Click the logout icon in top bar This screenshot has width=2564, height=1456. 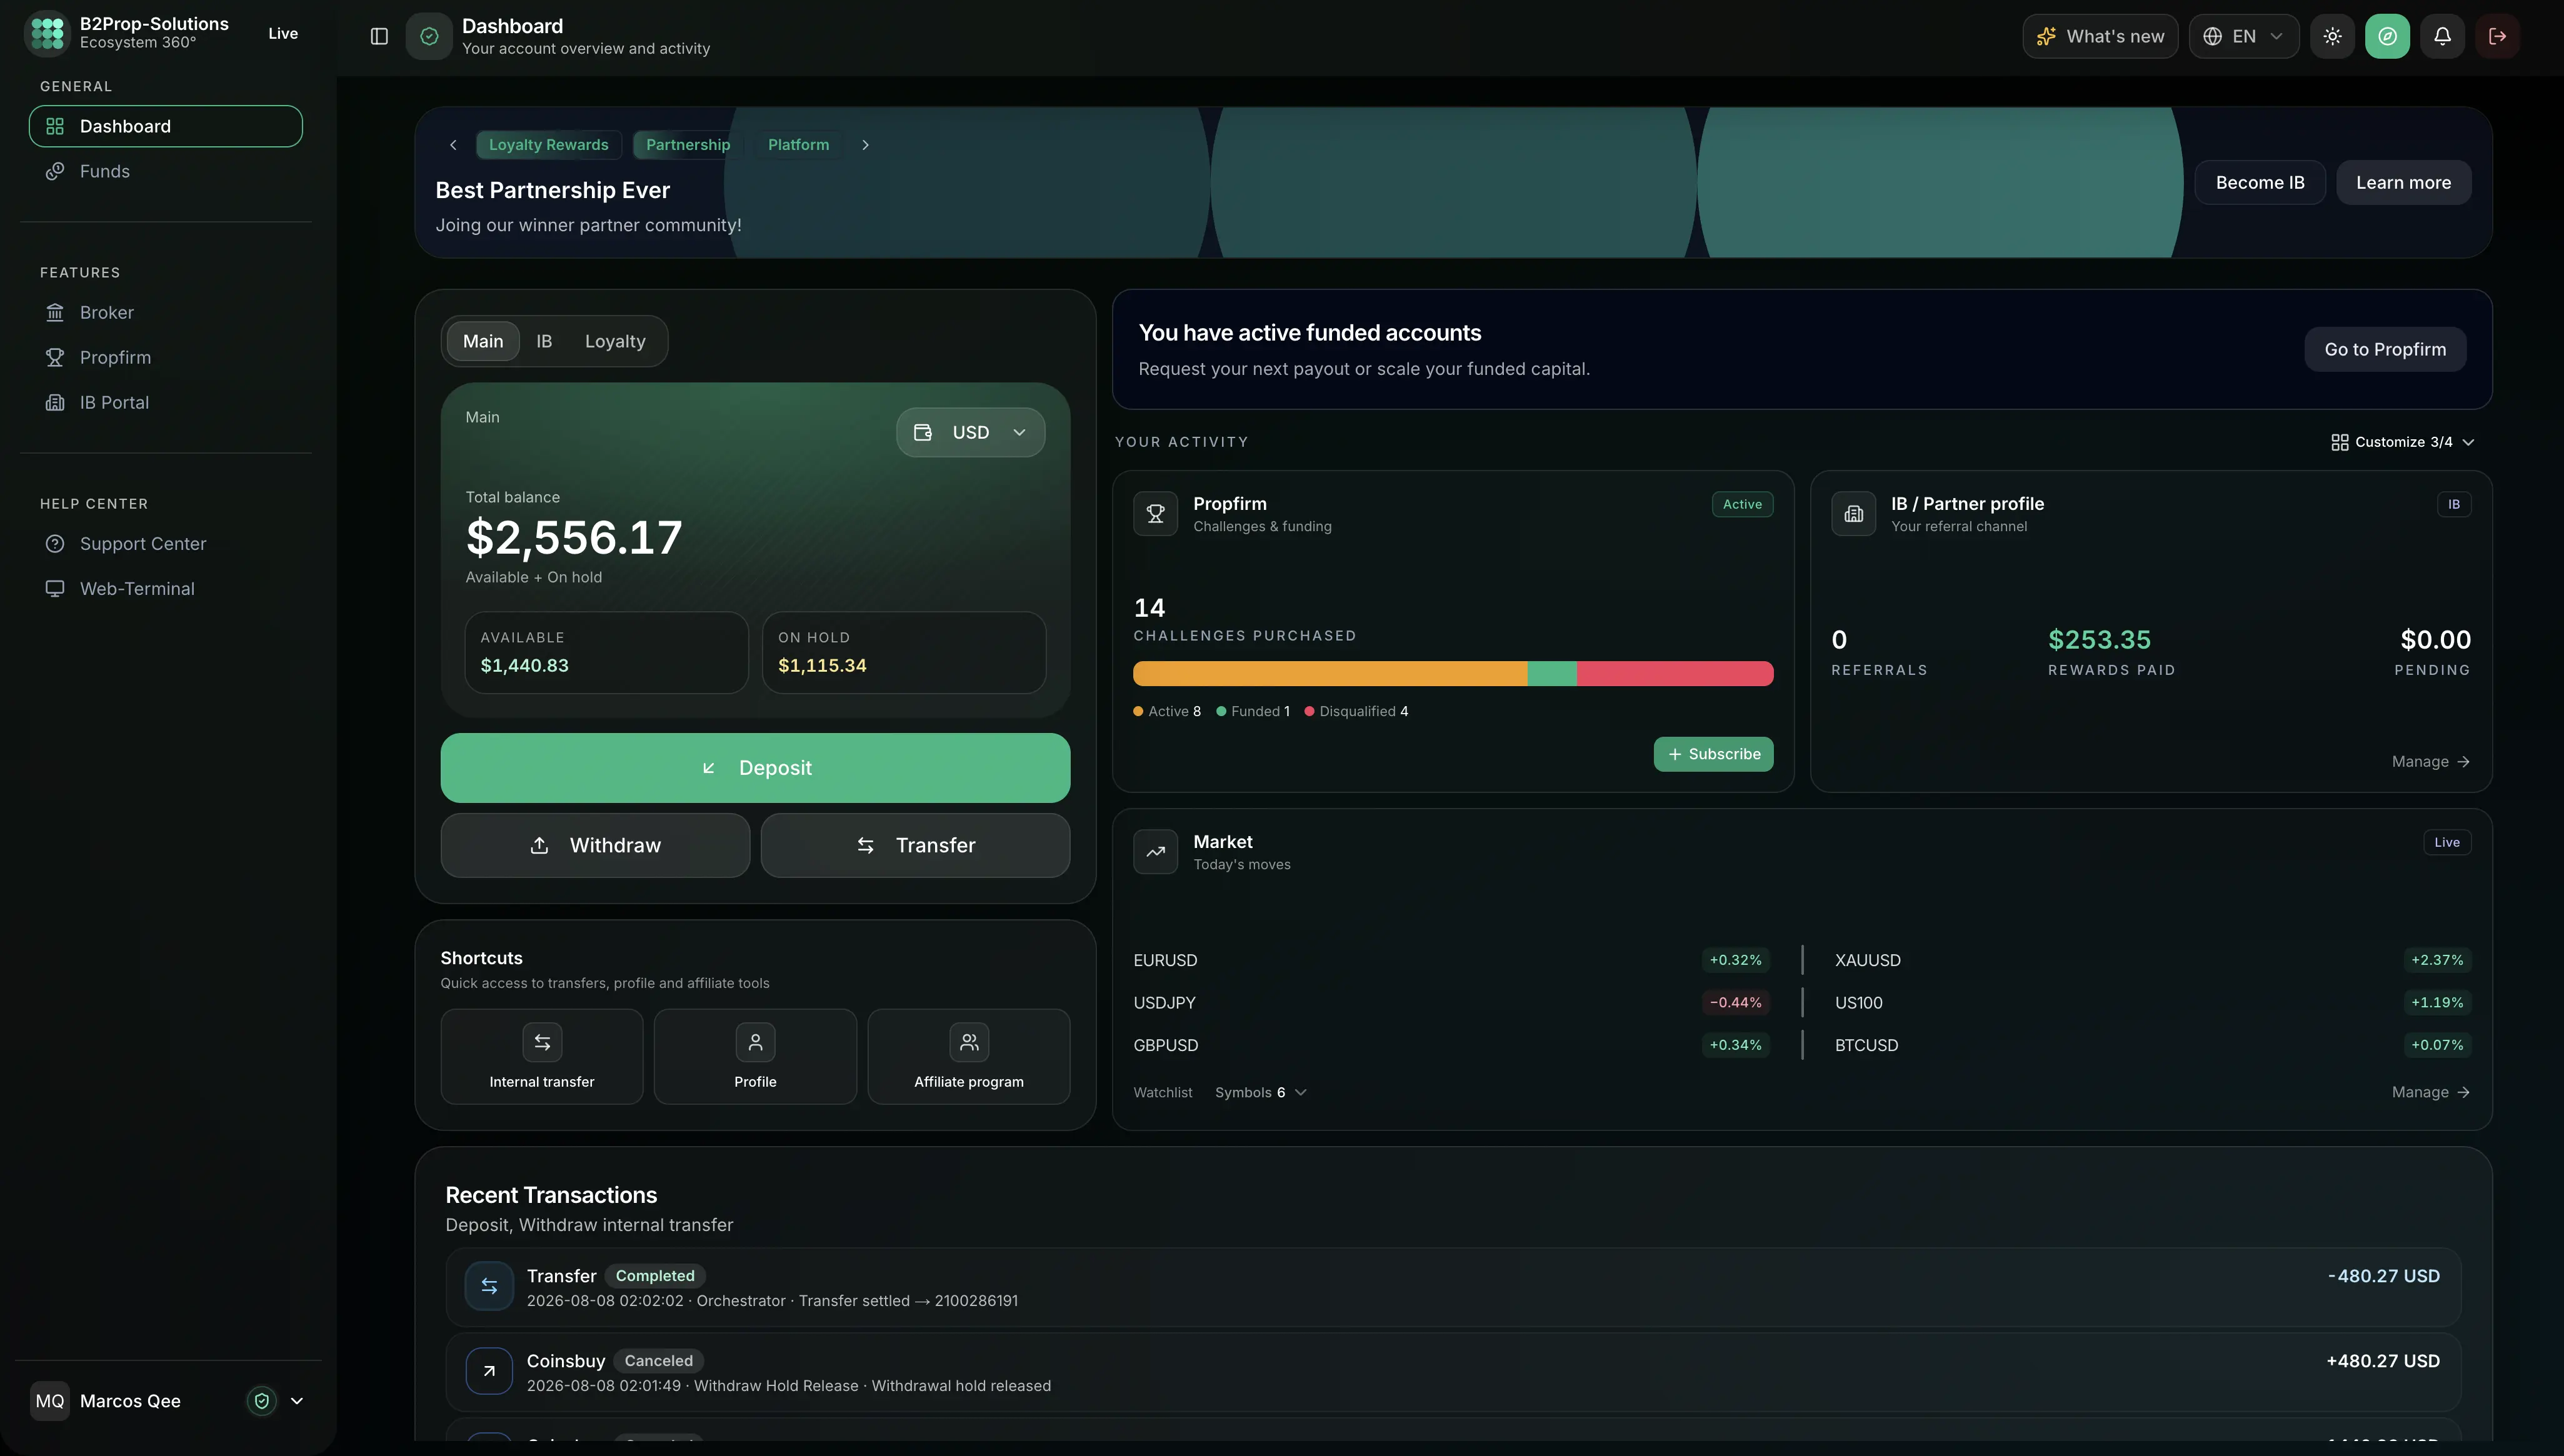(x=2497, y=36)
